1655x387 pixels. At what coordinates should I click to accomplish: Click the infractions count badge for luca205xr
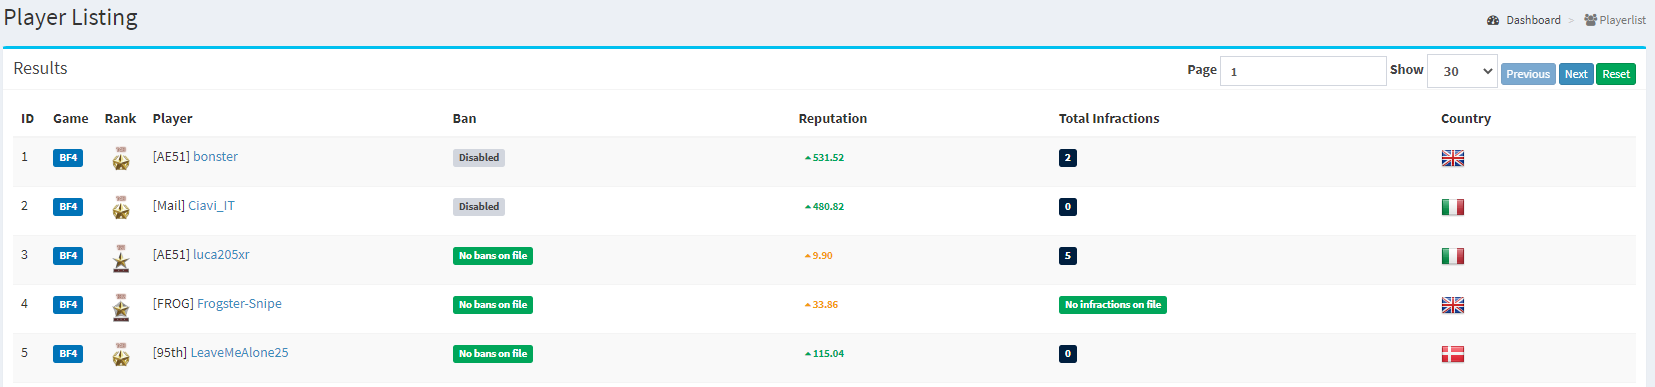[1068, 256]
